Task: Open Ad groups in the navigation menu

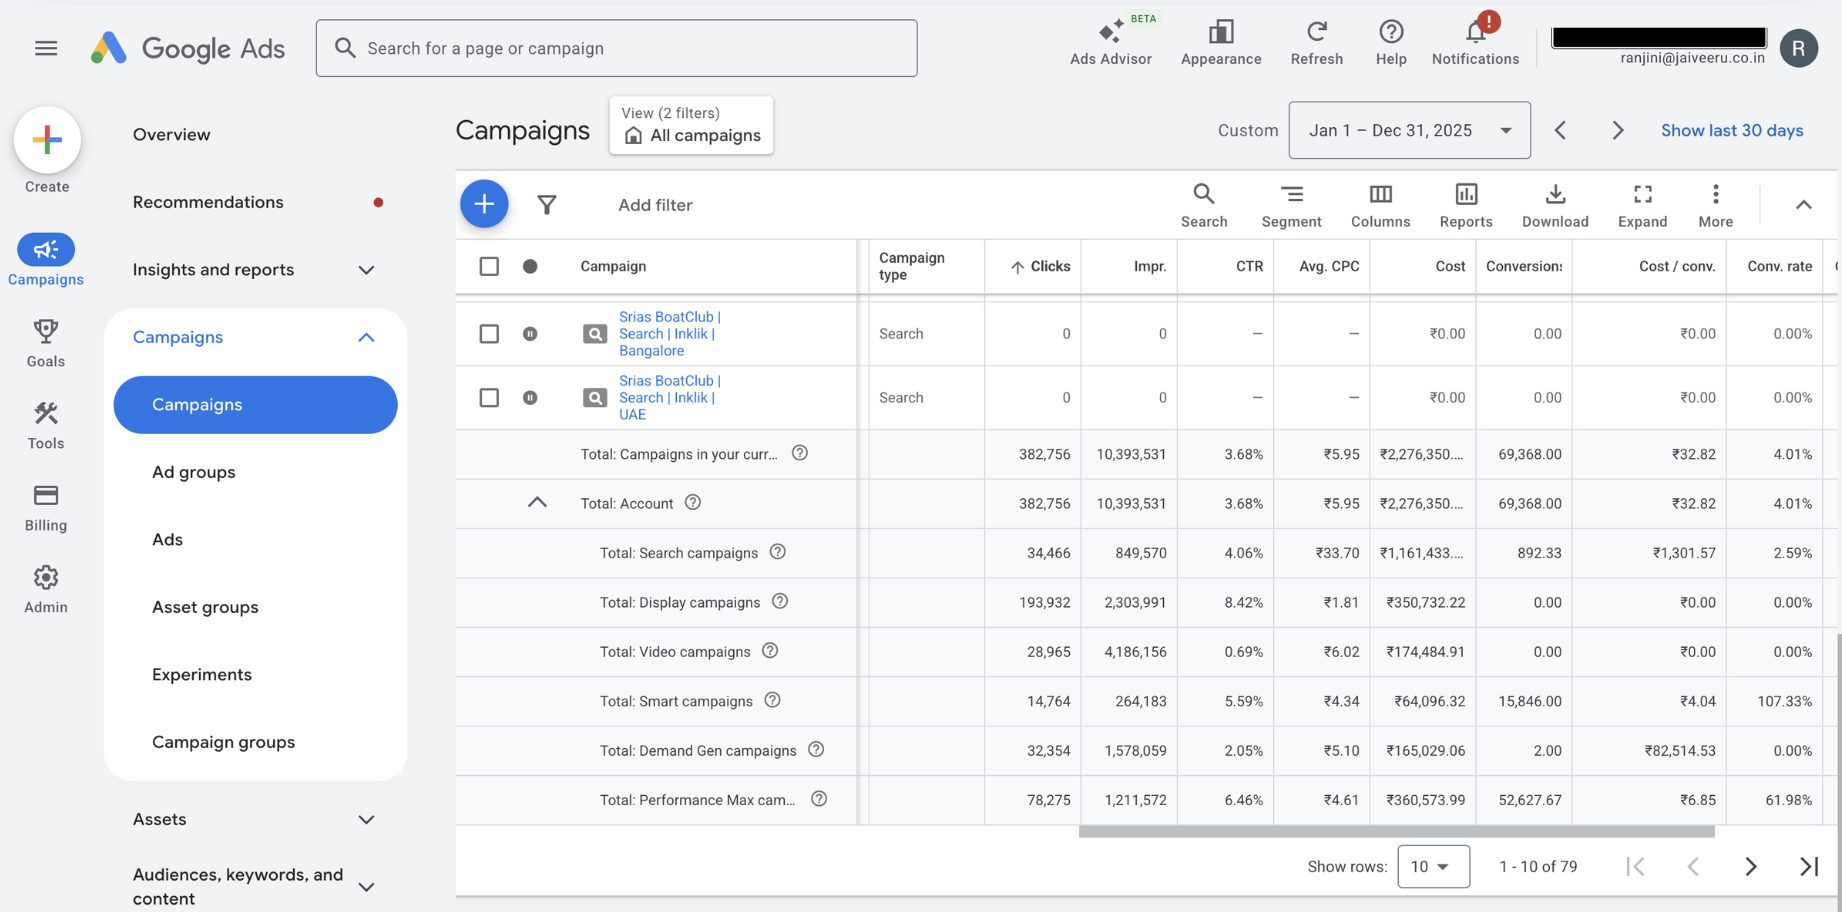Action: point(194,472)
